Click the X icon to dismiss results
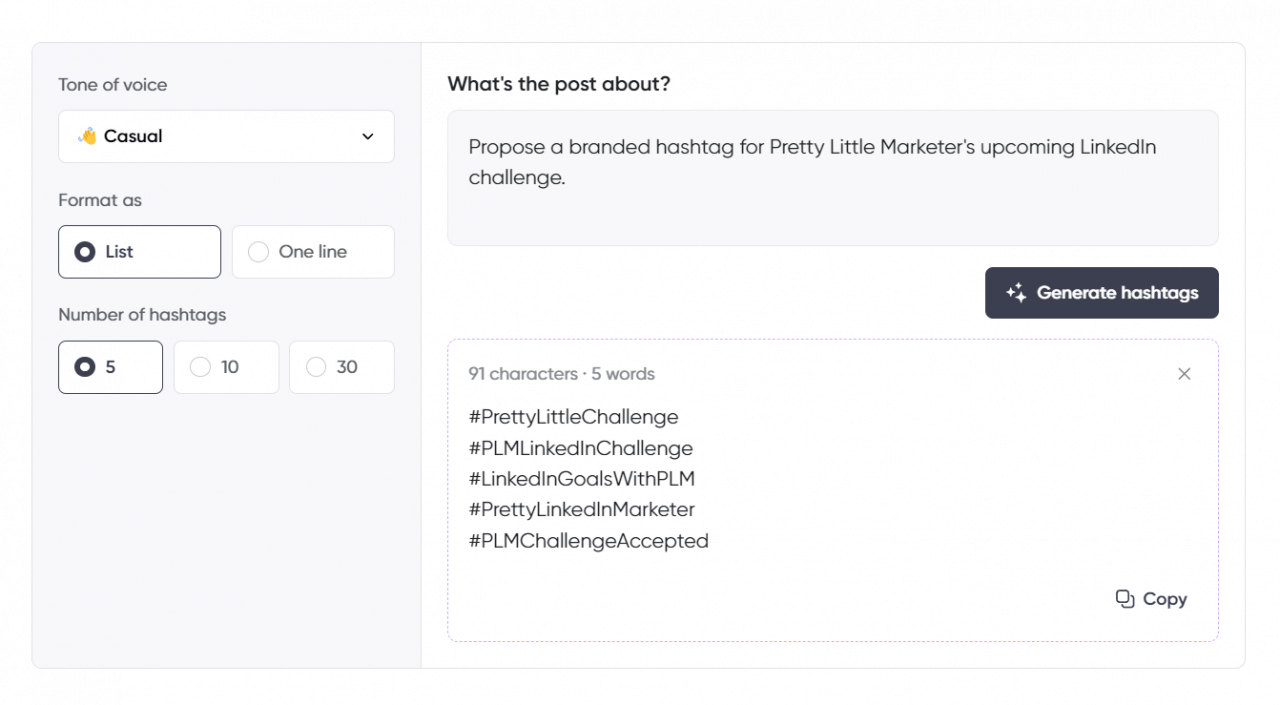The height and width of the screenshot is (705, 1280). 1184,373
